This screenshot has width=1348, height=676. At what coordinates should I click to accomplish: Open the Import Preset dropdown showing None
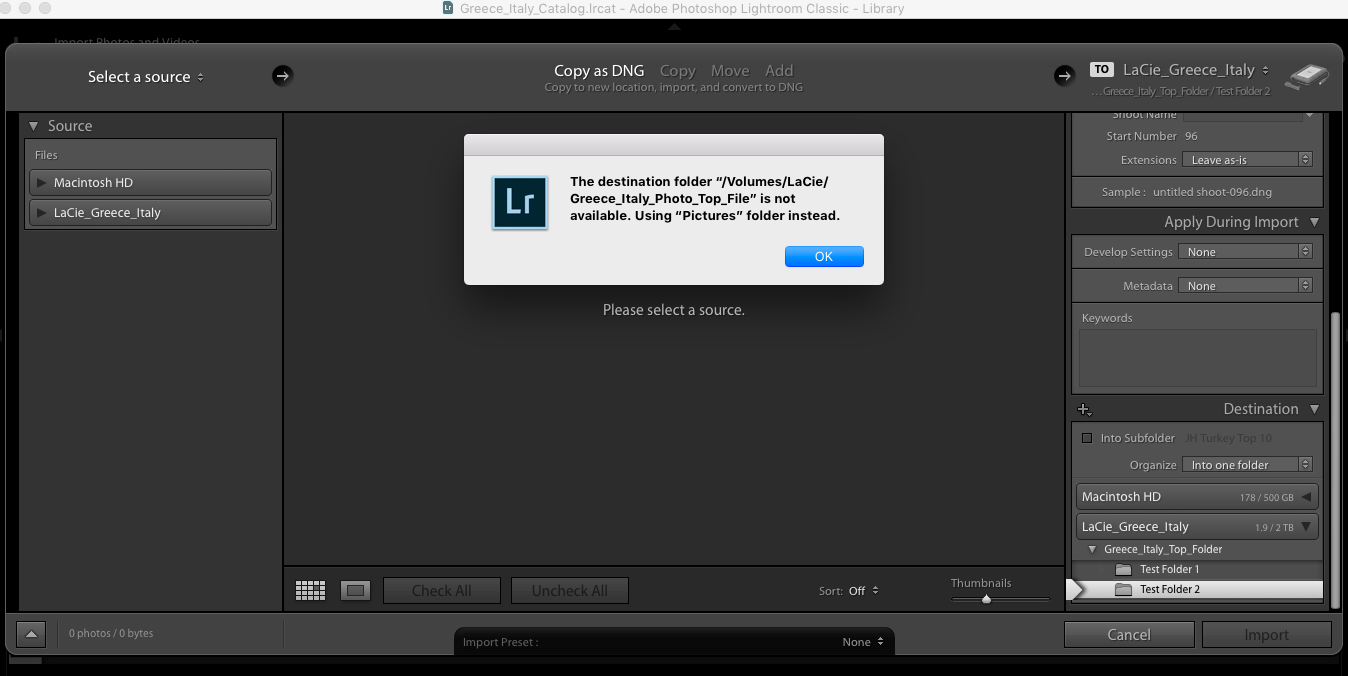(x=863, y=642)
